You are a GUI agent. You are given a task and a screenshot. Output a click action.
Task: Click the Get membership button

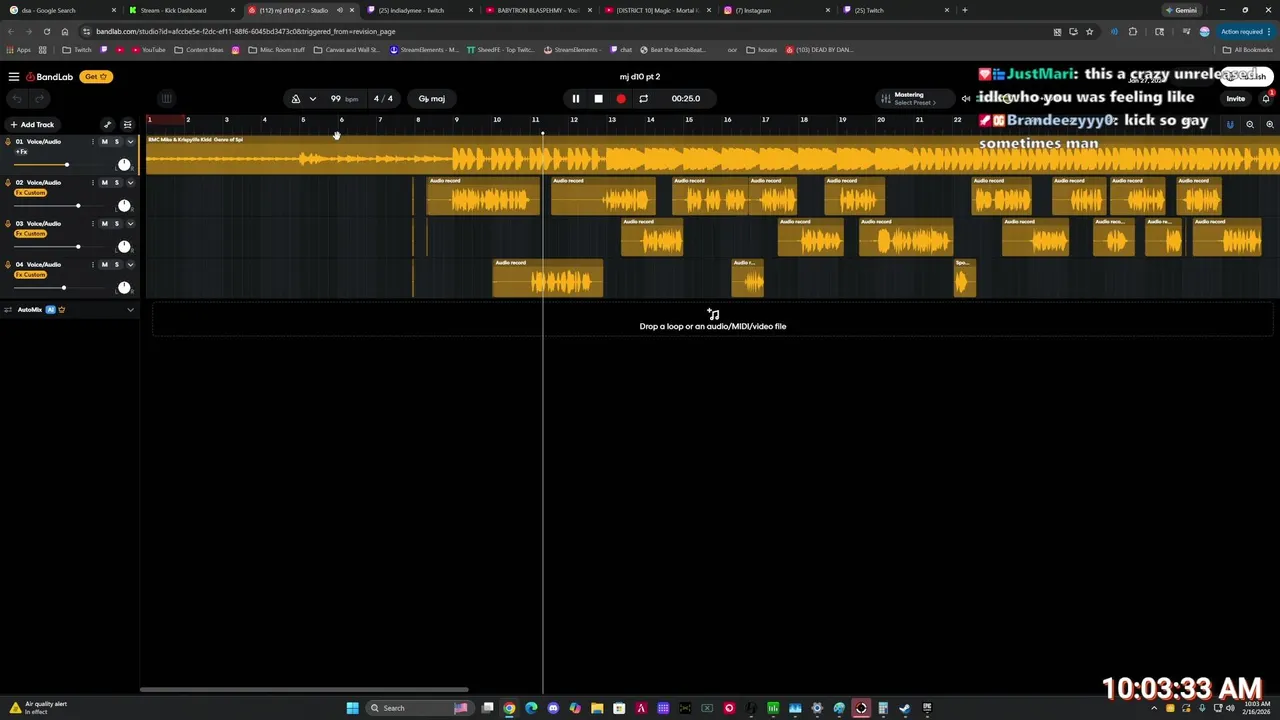coord(96,77)
